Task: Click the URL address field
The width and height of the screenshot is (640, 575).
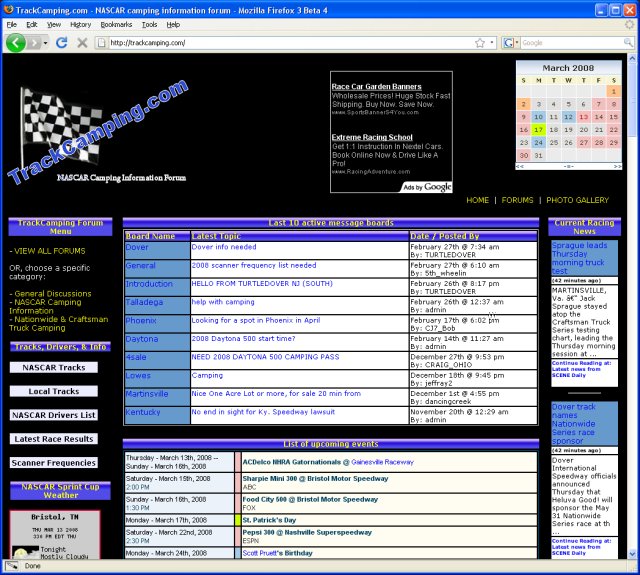Action: click(x=291, y=42)
